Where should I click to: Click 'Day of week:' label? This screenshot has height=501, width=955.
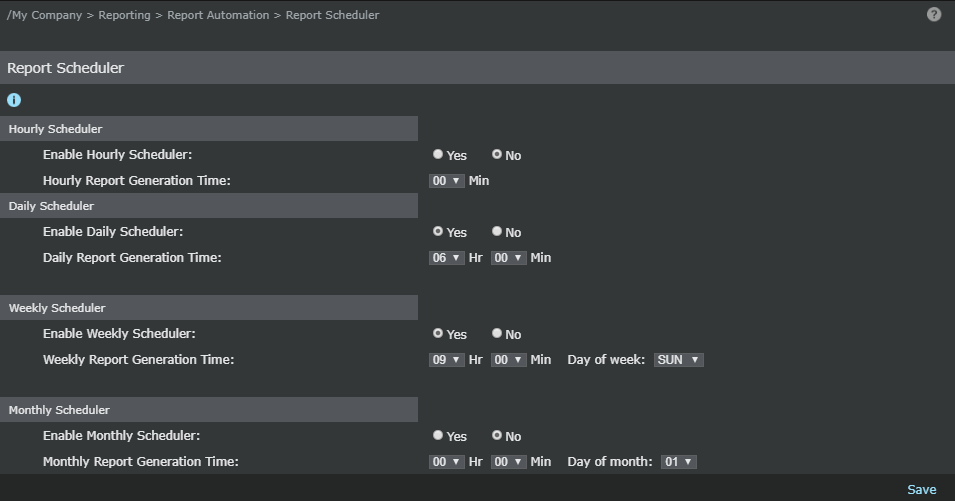pos(606,360)
